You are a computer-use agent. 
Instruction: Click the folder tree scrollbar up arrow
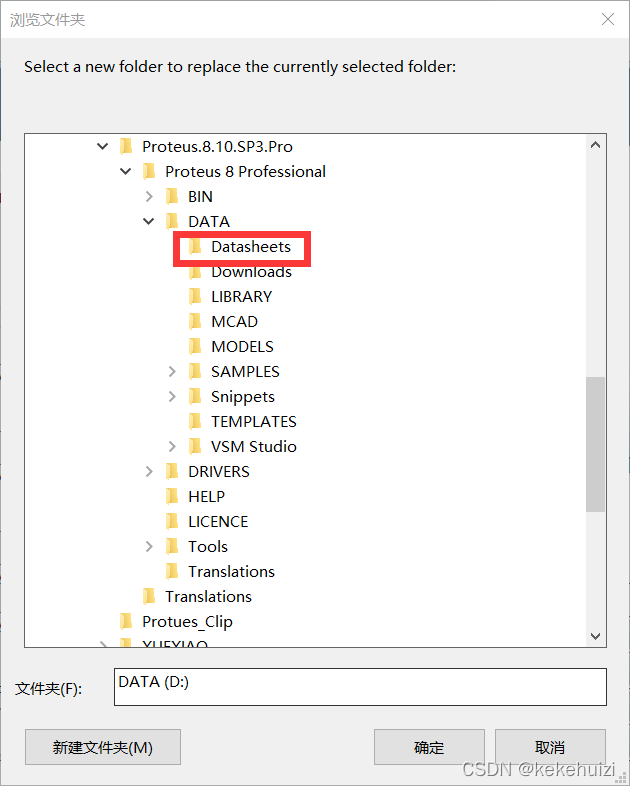(595, 145)
